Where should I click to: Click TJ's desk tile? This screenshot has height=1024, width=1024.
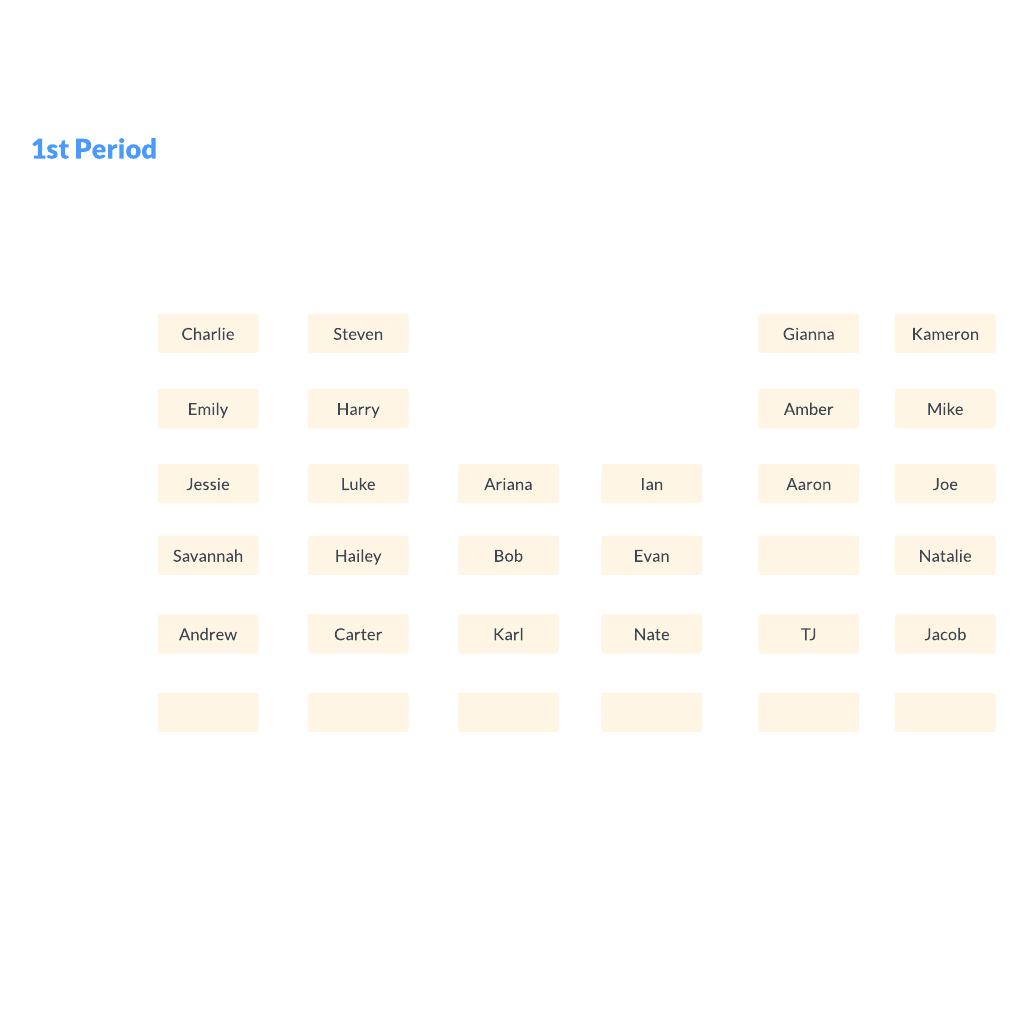(x=808, y=634)
